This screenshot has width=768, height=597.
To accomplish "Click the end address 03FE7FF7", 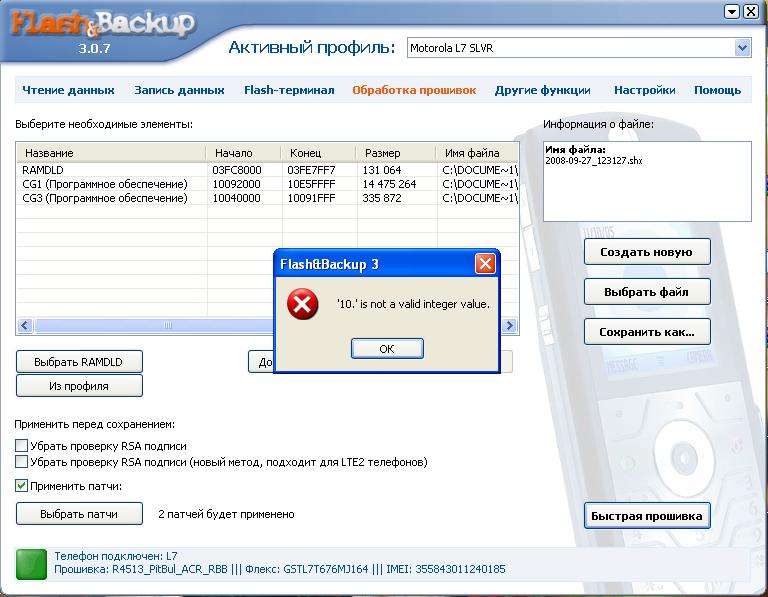I will pyautogui.click(x=311, y=170).
